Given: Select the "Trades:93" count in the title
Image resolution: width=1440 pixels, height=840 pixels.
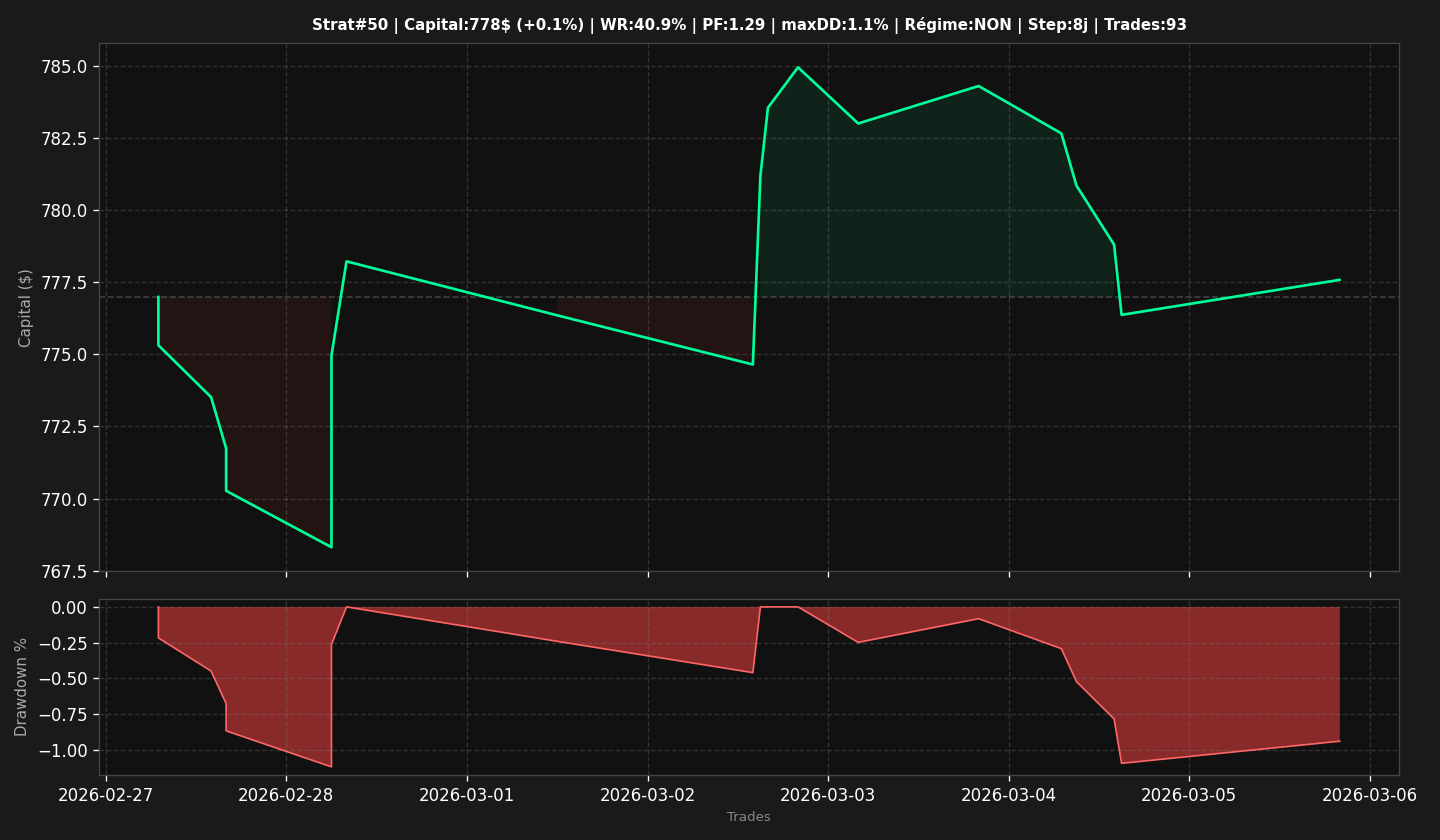Looking at the screenshot, I should point(1146,25).
